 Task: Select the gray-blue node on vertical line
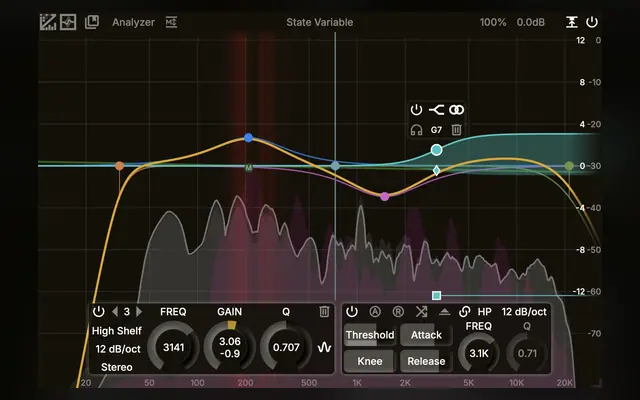click(x=335, y=166)
